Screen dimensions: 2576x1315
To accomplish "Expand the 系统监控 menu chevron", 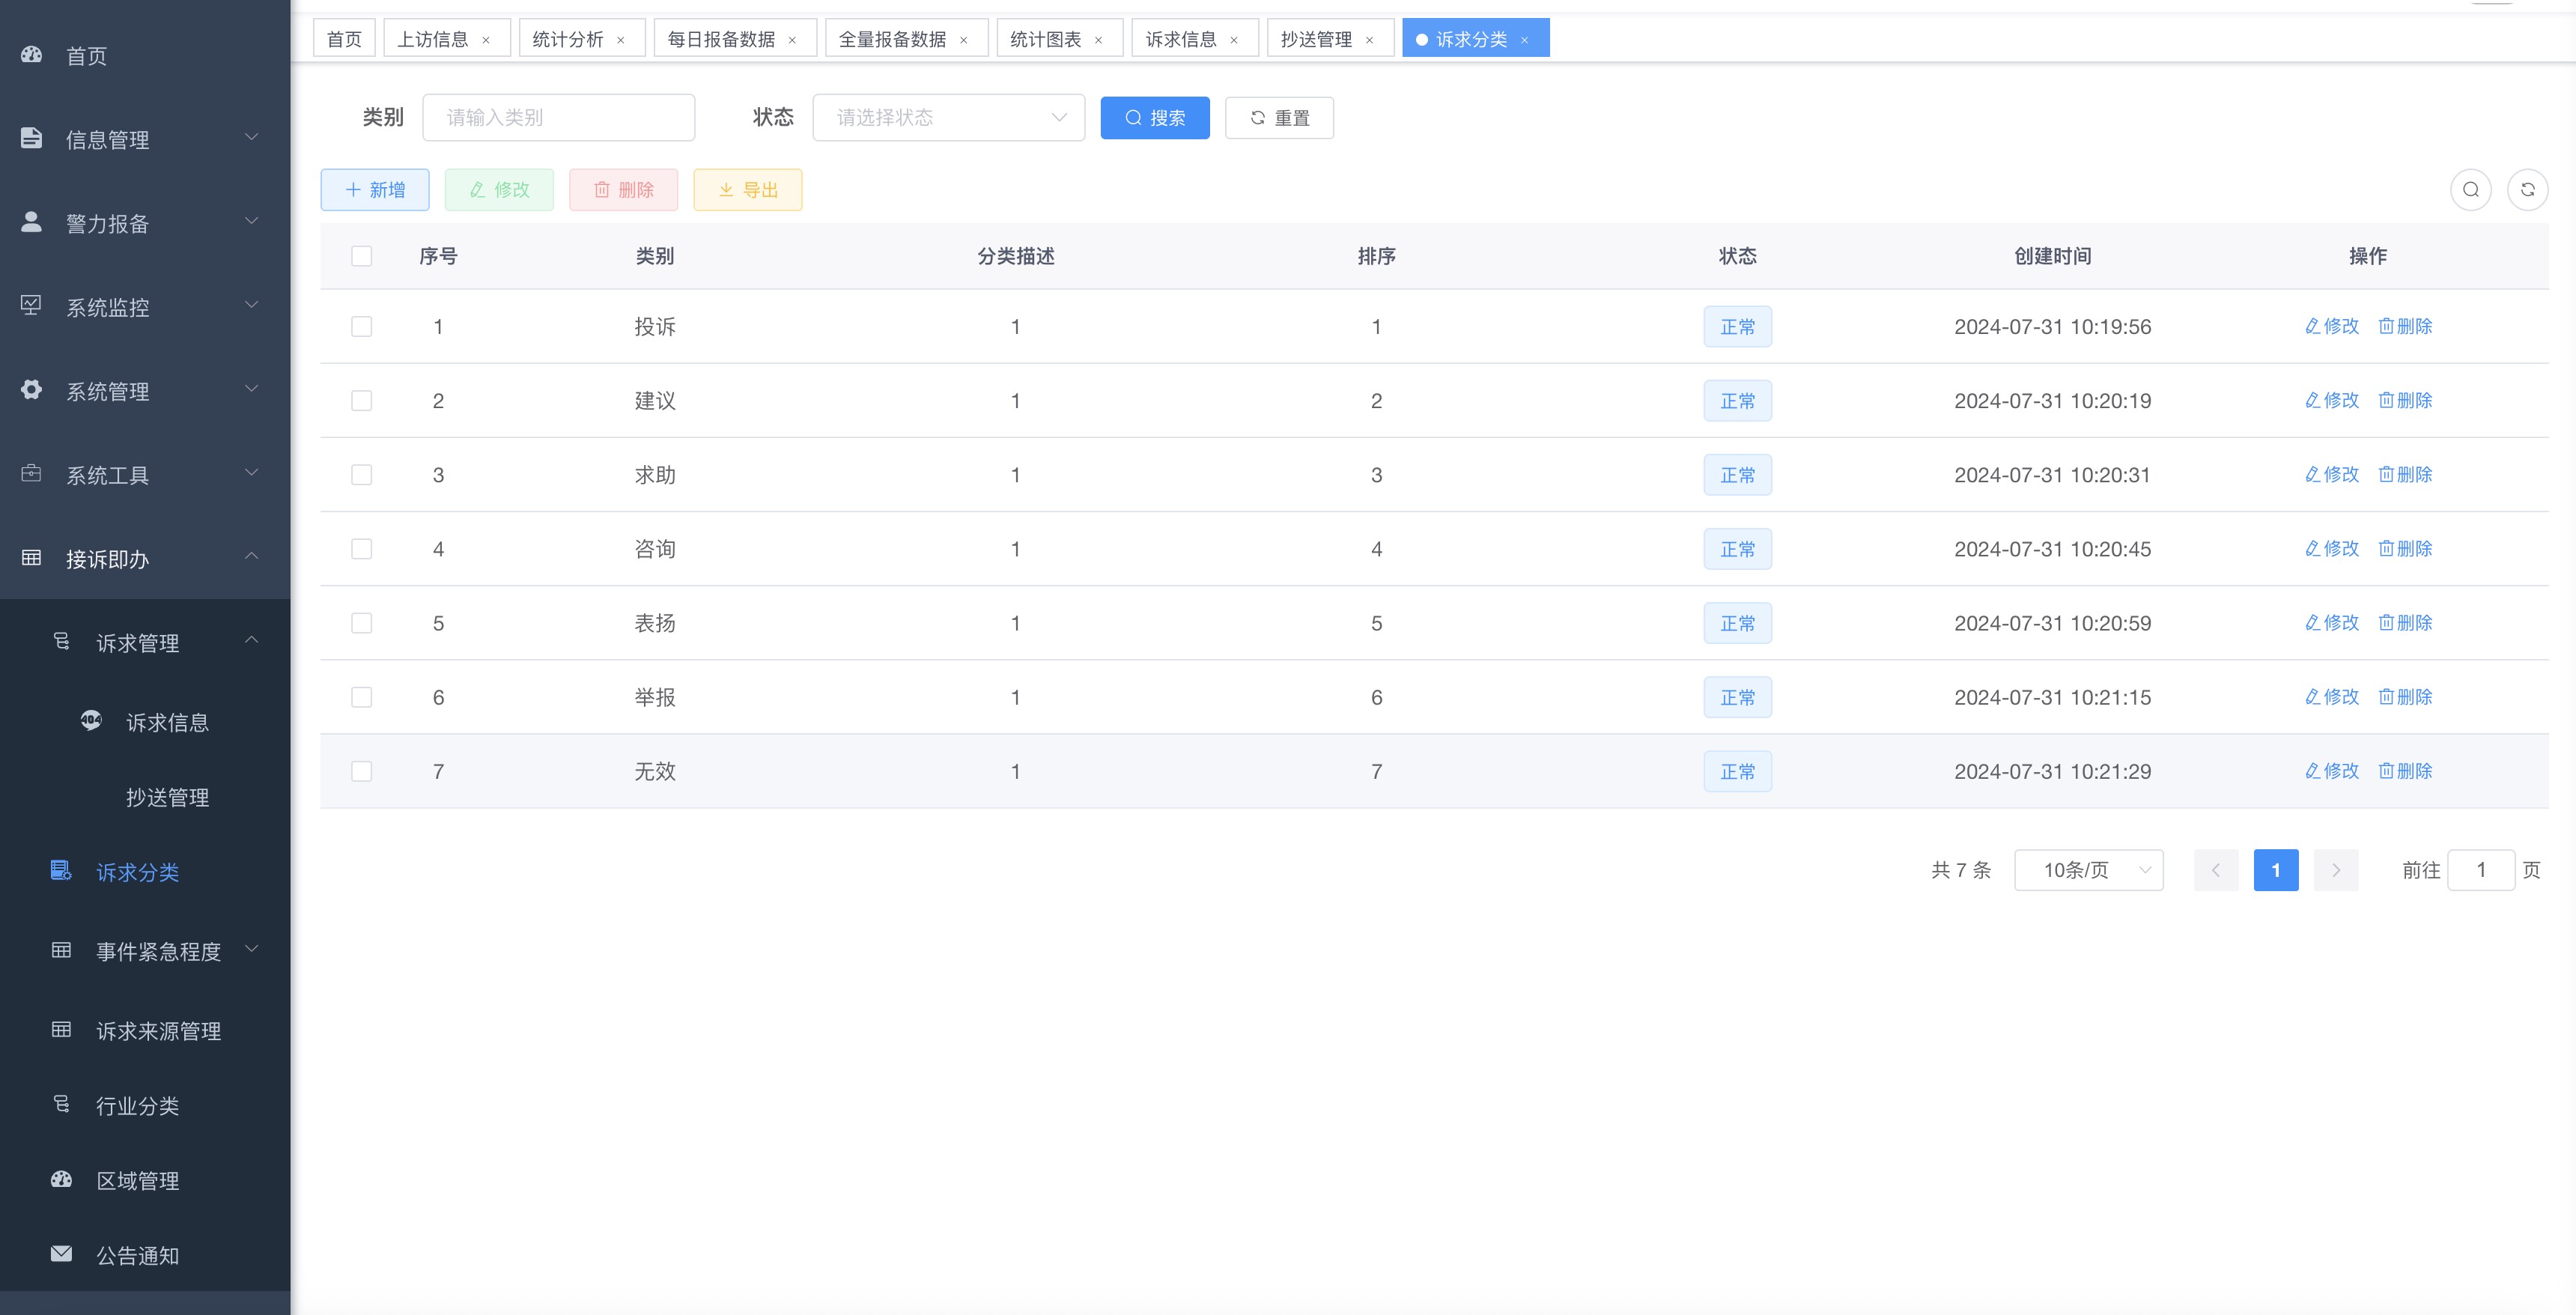I will pos(252,305).
